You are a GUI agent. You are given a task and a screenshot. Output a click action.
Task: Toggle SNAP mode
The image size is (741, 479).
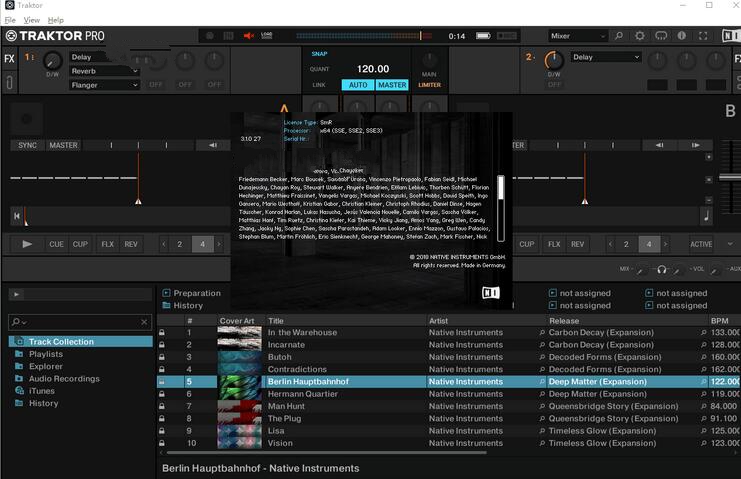point(319,54)
